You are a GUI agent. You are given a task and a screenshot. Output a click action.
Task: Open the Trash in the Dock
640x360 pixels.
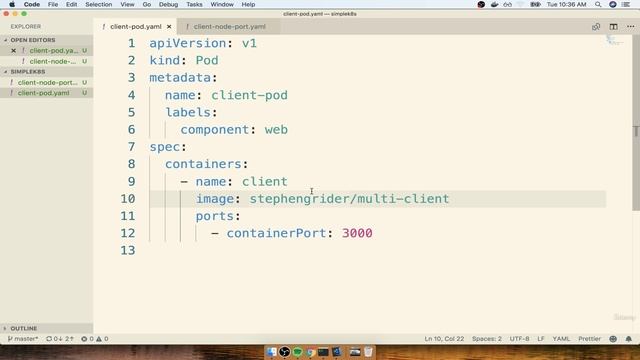pos(368,351)
